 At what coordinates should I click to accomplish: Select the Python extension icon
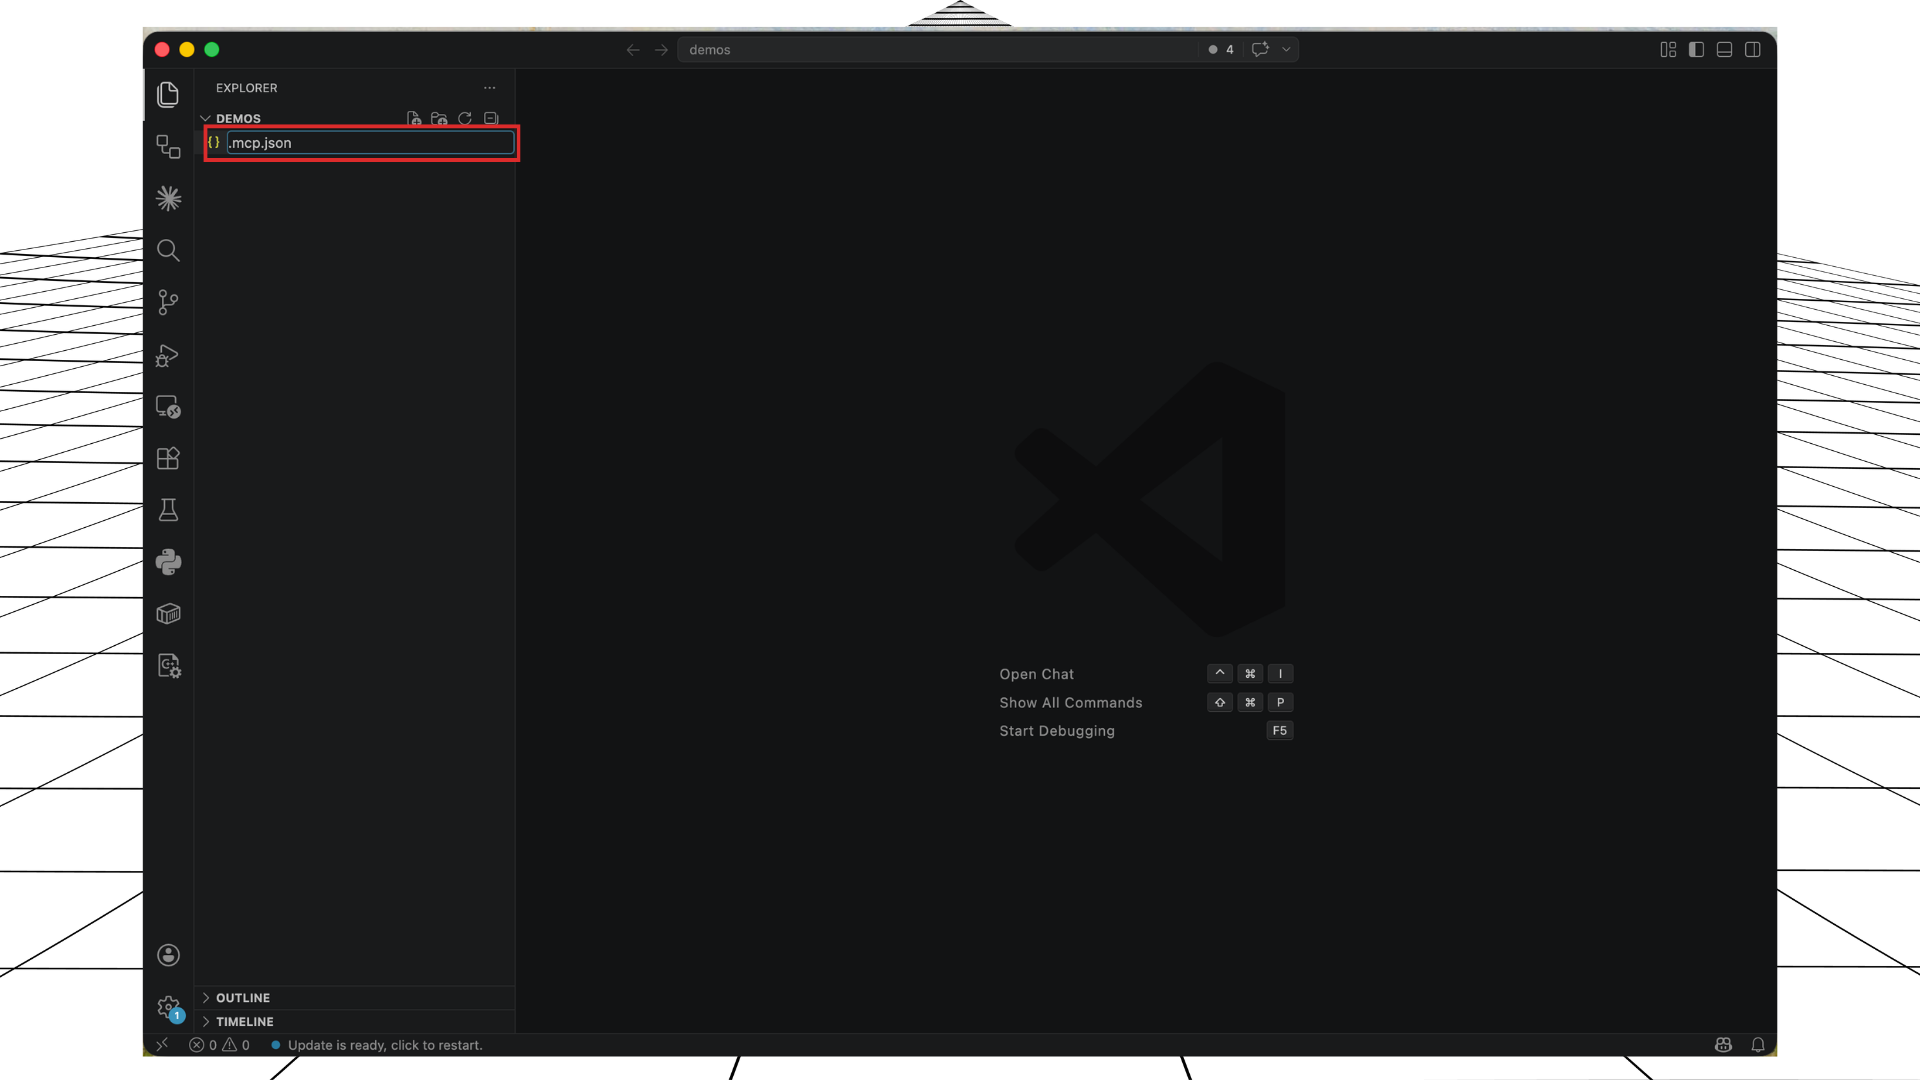168,562
